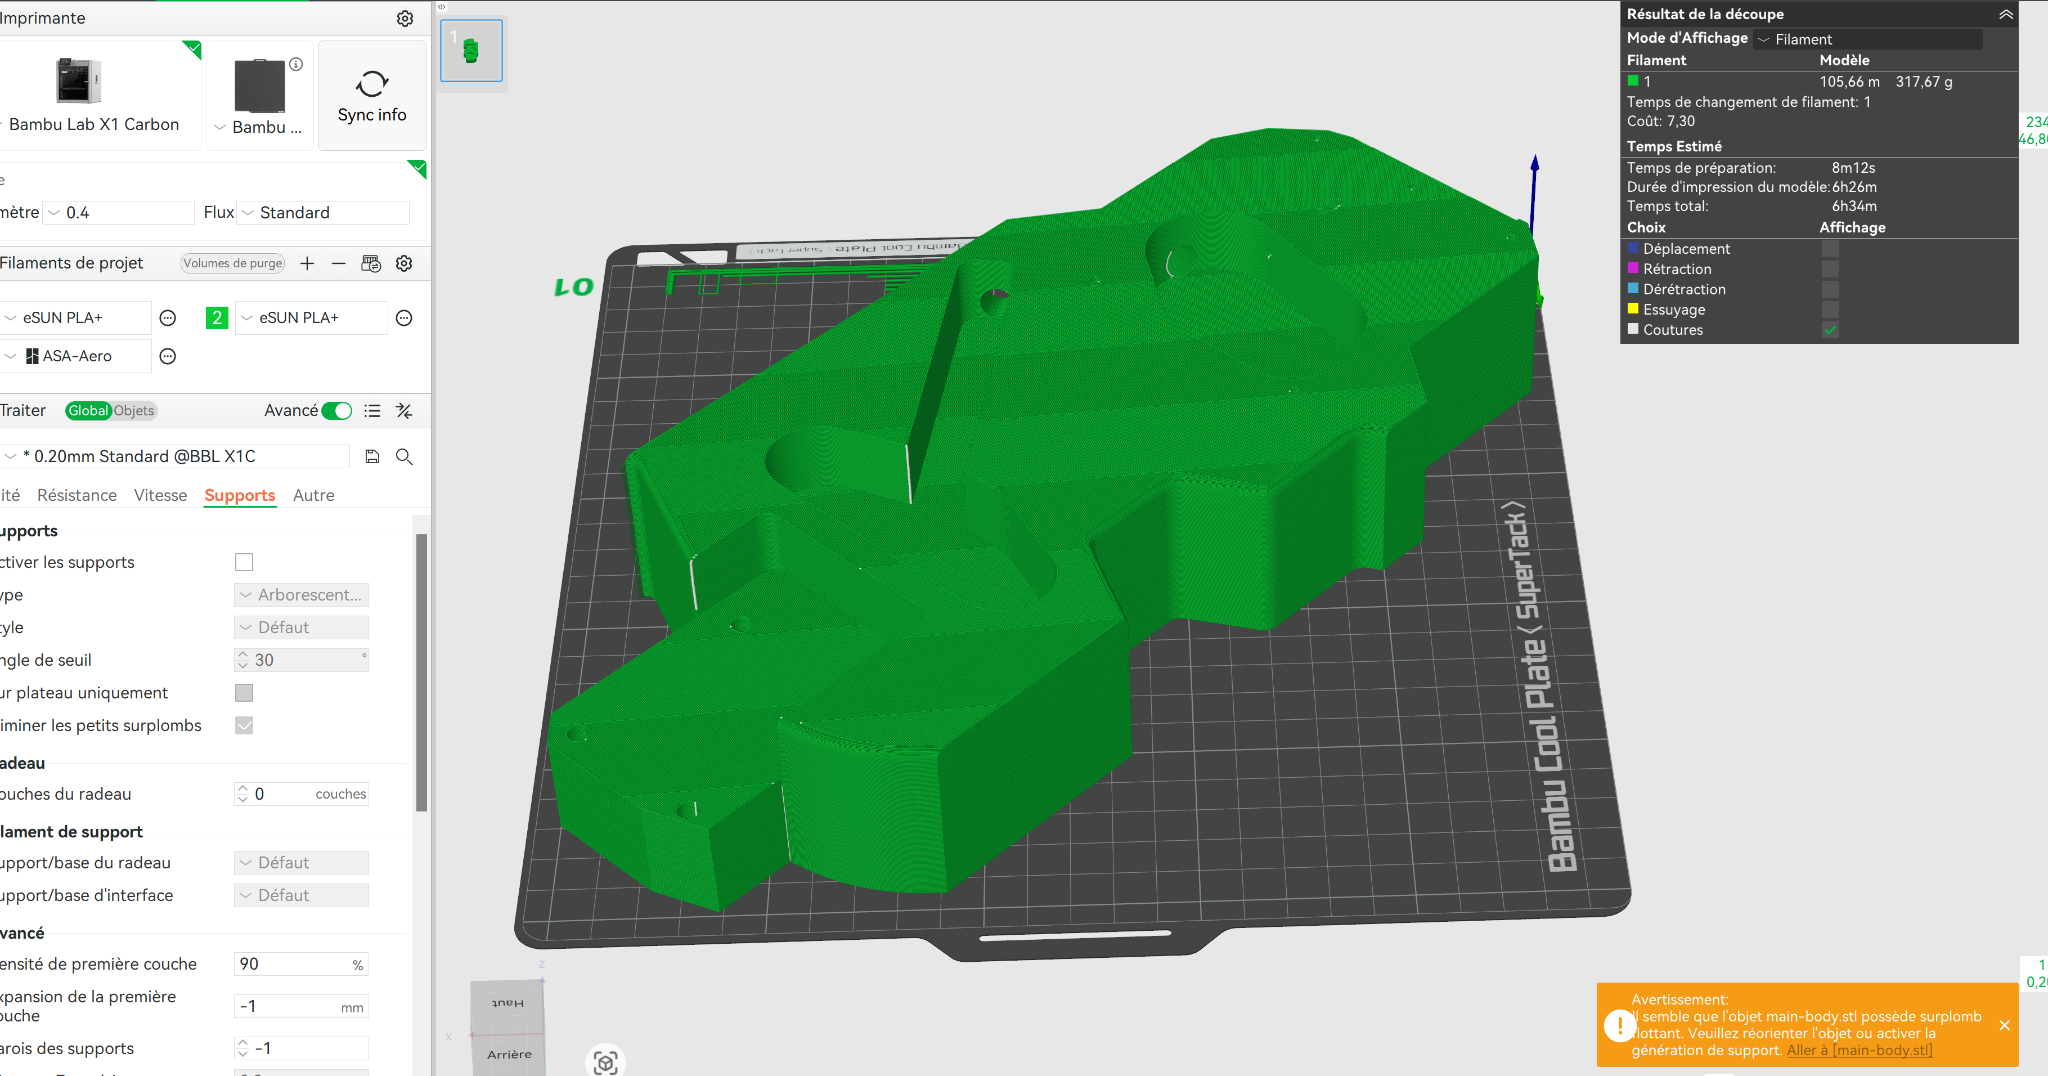Click the AMS filament sync icon

point(371,263)
